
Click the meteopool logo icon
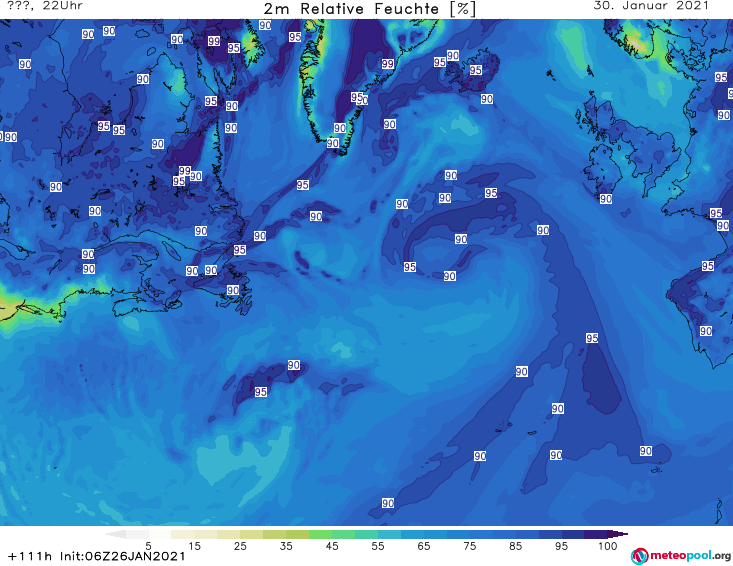click(x=639, y=556)
